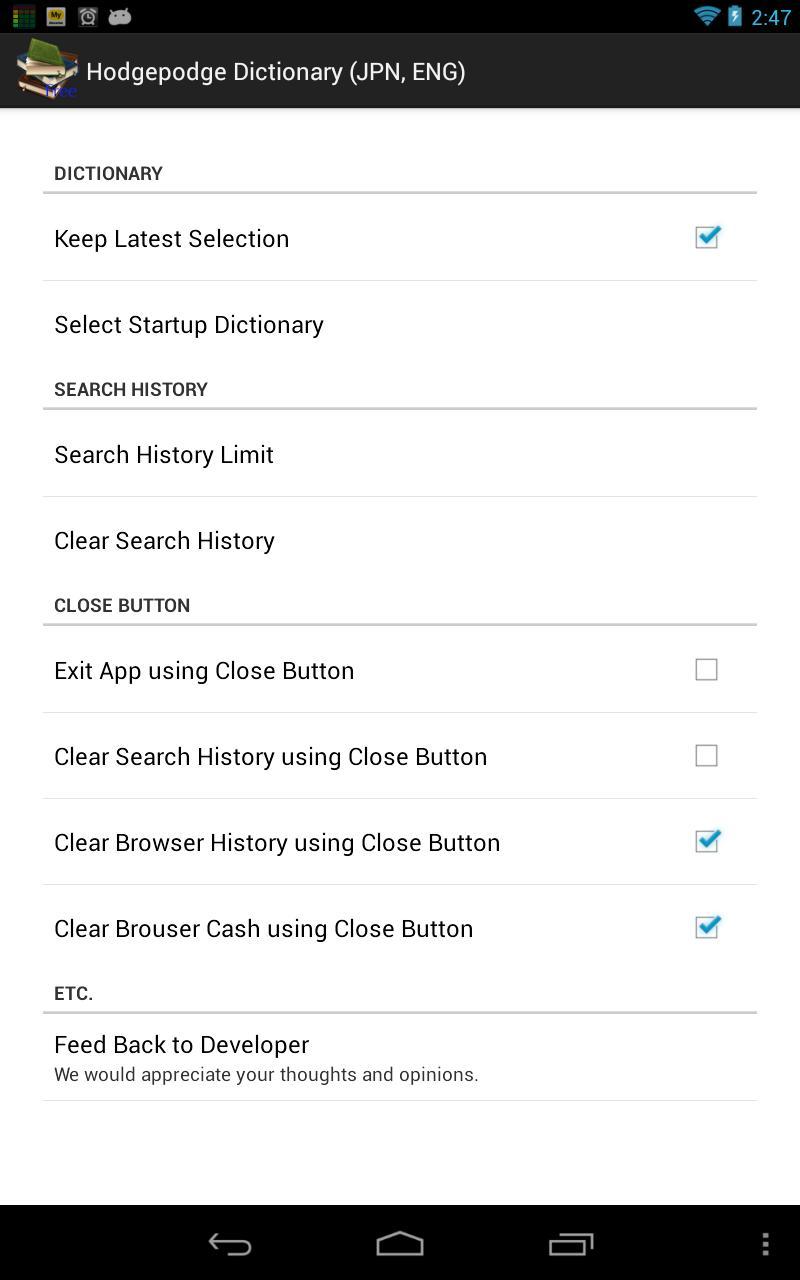The image size is (800, 1280).
Task: Tap the battery charging icon
Action: tap(736, 16)
